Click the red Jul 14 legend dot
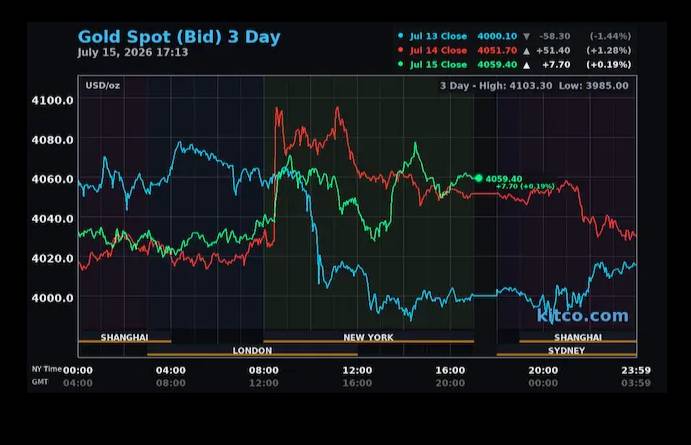This screenshot has height=445, width=691. pyautogui.click(x=400, y=50)
